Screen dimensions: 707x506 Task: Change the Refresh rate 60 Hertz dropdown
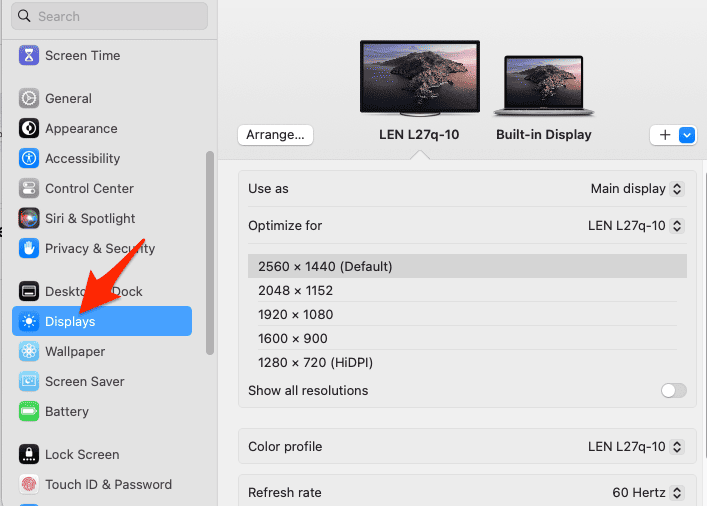(647, 493)
